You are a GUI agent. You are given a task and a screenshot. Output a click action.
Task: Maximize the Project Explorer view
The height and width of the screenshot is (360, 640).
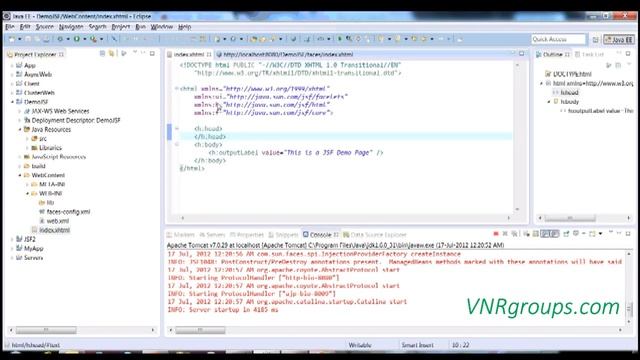point(152,53)
